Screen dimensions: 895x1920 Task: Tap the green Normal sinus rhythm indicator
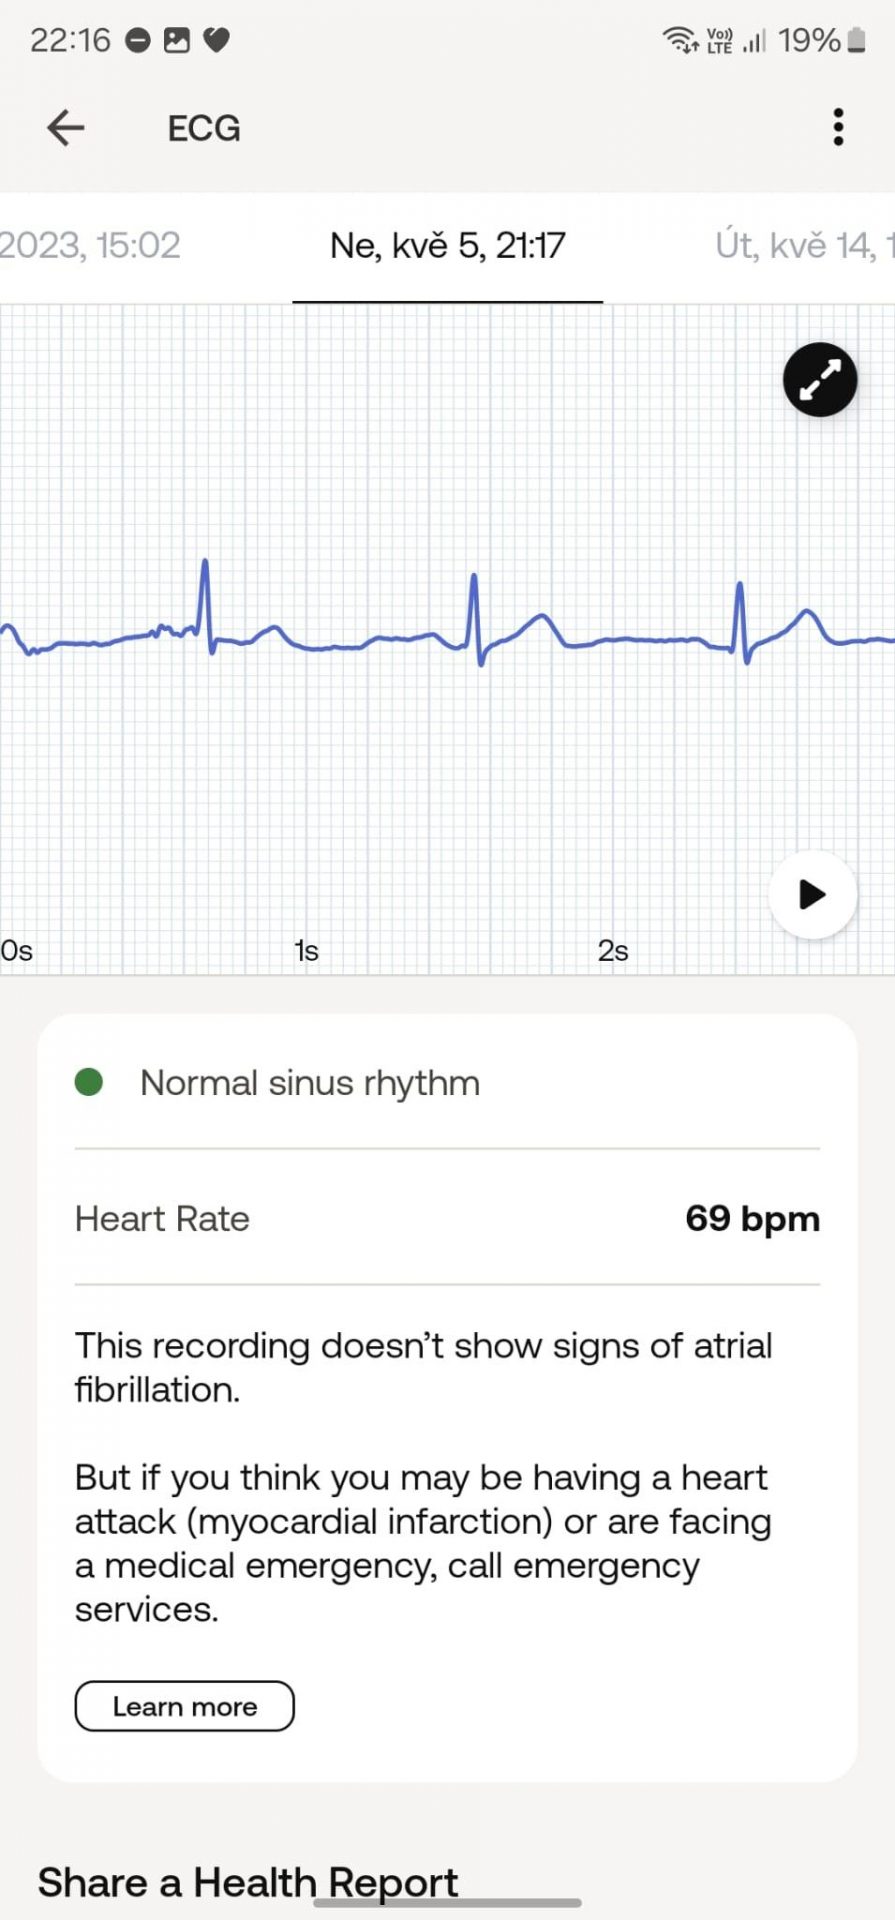coord(89,1082)
